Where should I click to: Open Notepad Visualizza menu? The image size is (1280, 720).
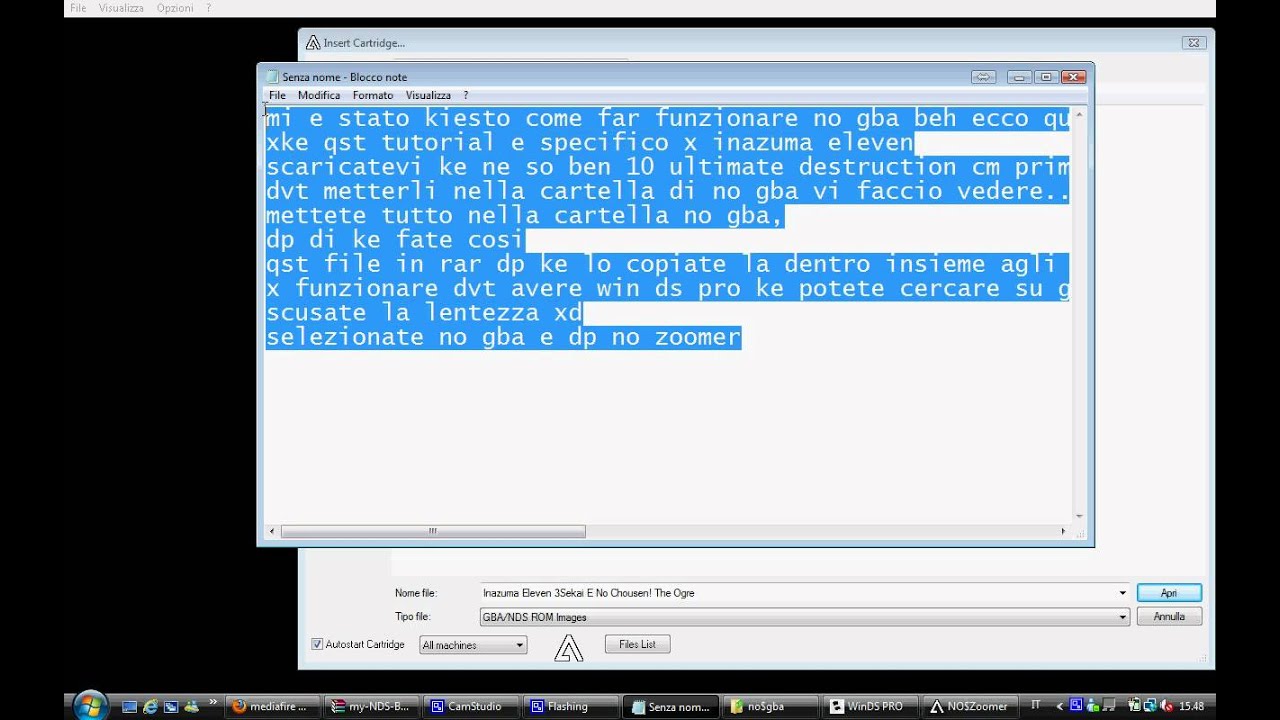pyautogui.click(x=428, y=95)
